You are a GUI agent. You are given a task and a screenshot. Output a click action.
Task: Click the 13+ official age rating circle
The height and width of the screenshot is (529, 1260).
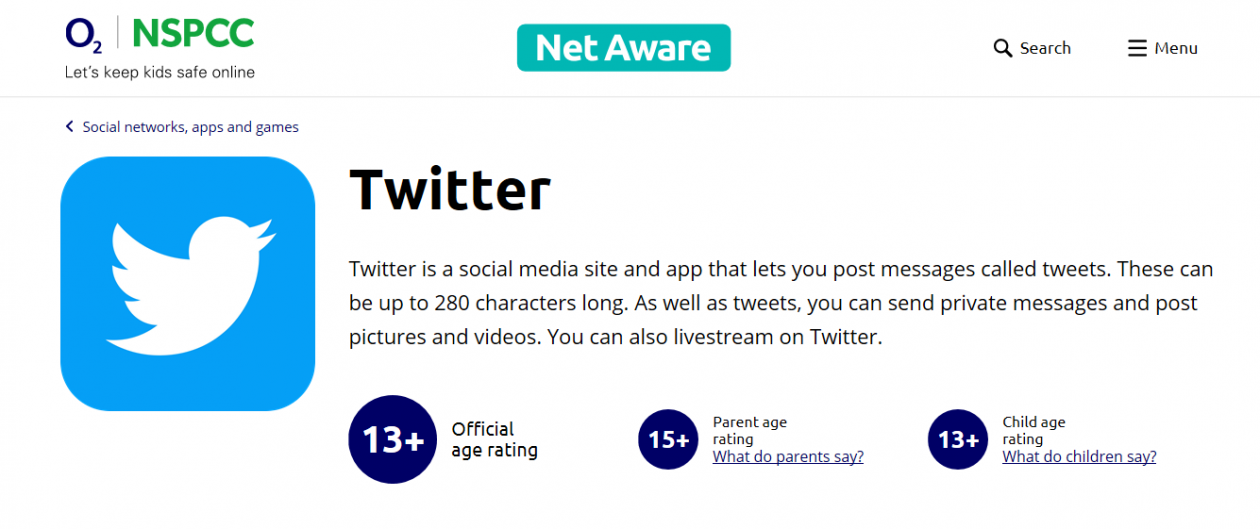pyautogui.click(x=393, y=440)
